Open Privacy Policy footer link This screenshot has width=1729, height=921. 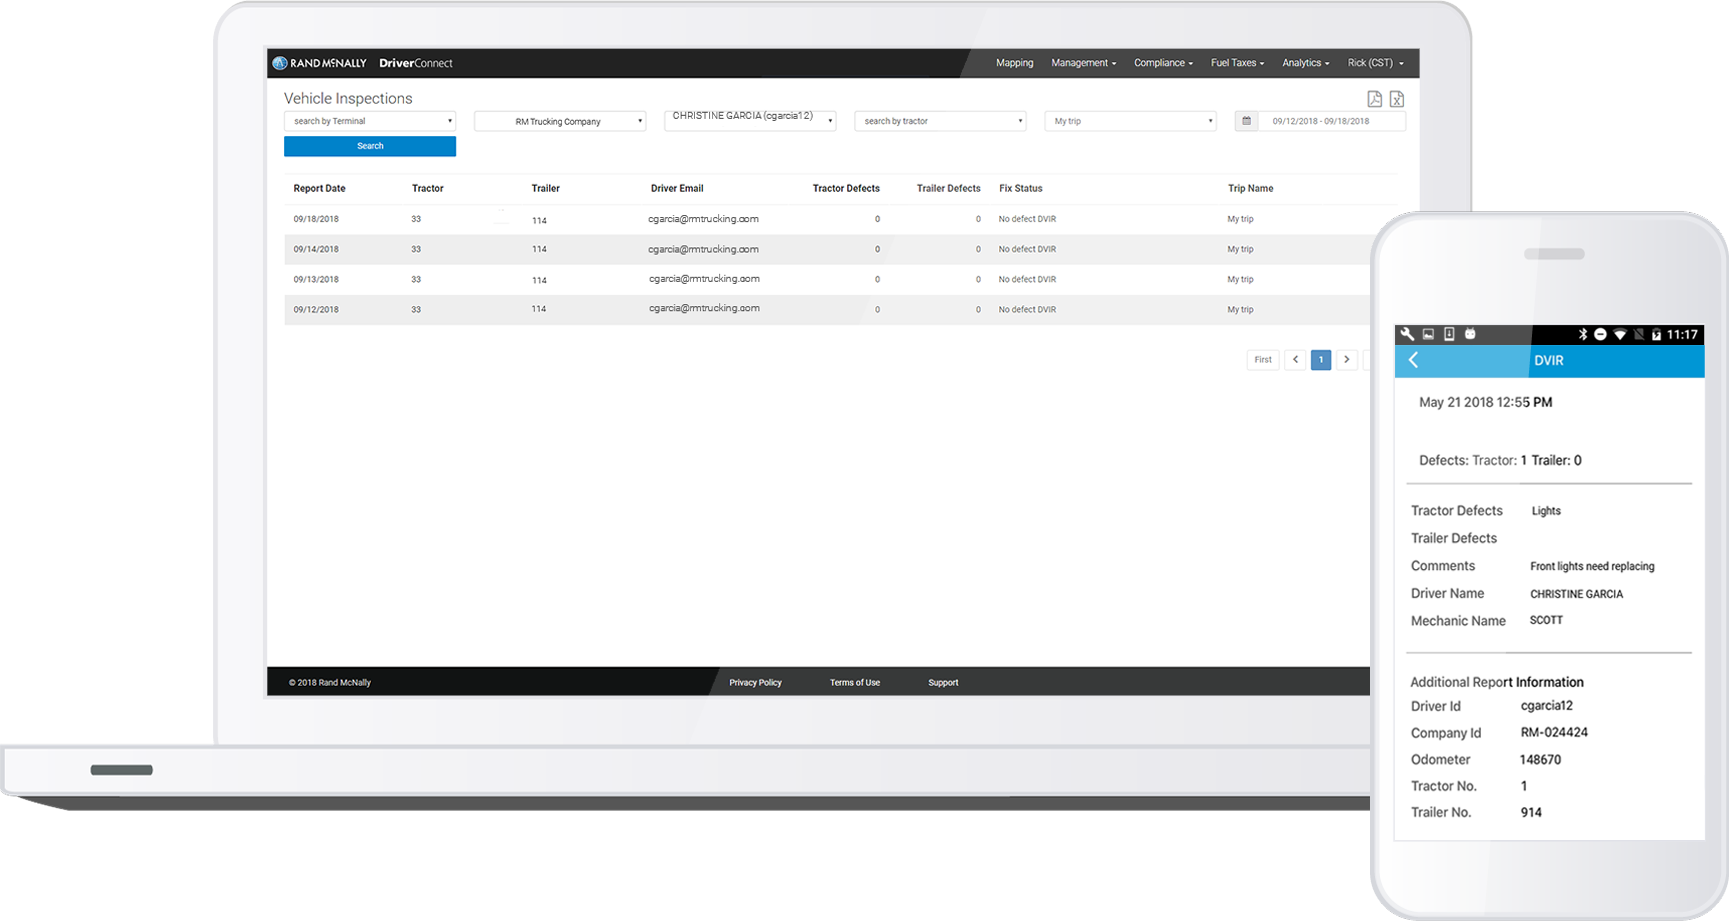pyautogui.click(x=755, y=683)
